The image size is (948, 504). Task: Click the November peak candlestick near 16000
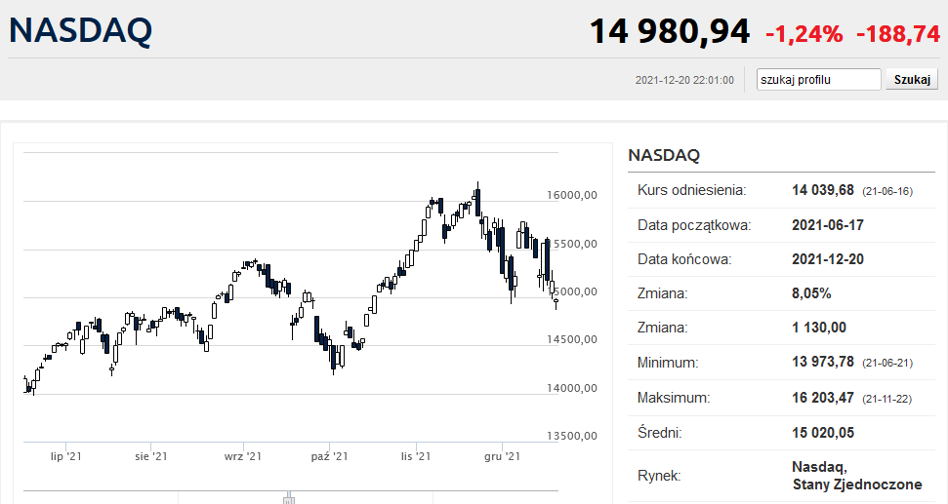pos(478,201)
